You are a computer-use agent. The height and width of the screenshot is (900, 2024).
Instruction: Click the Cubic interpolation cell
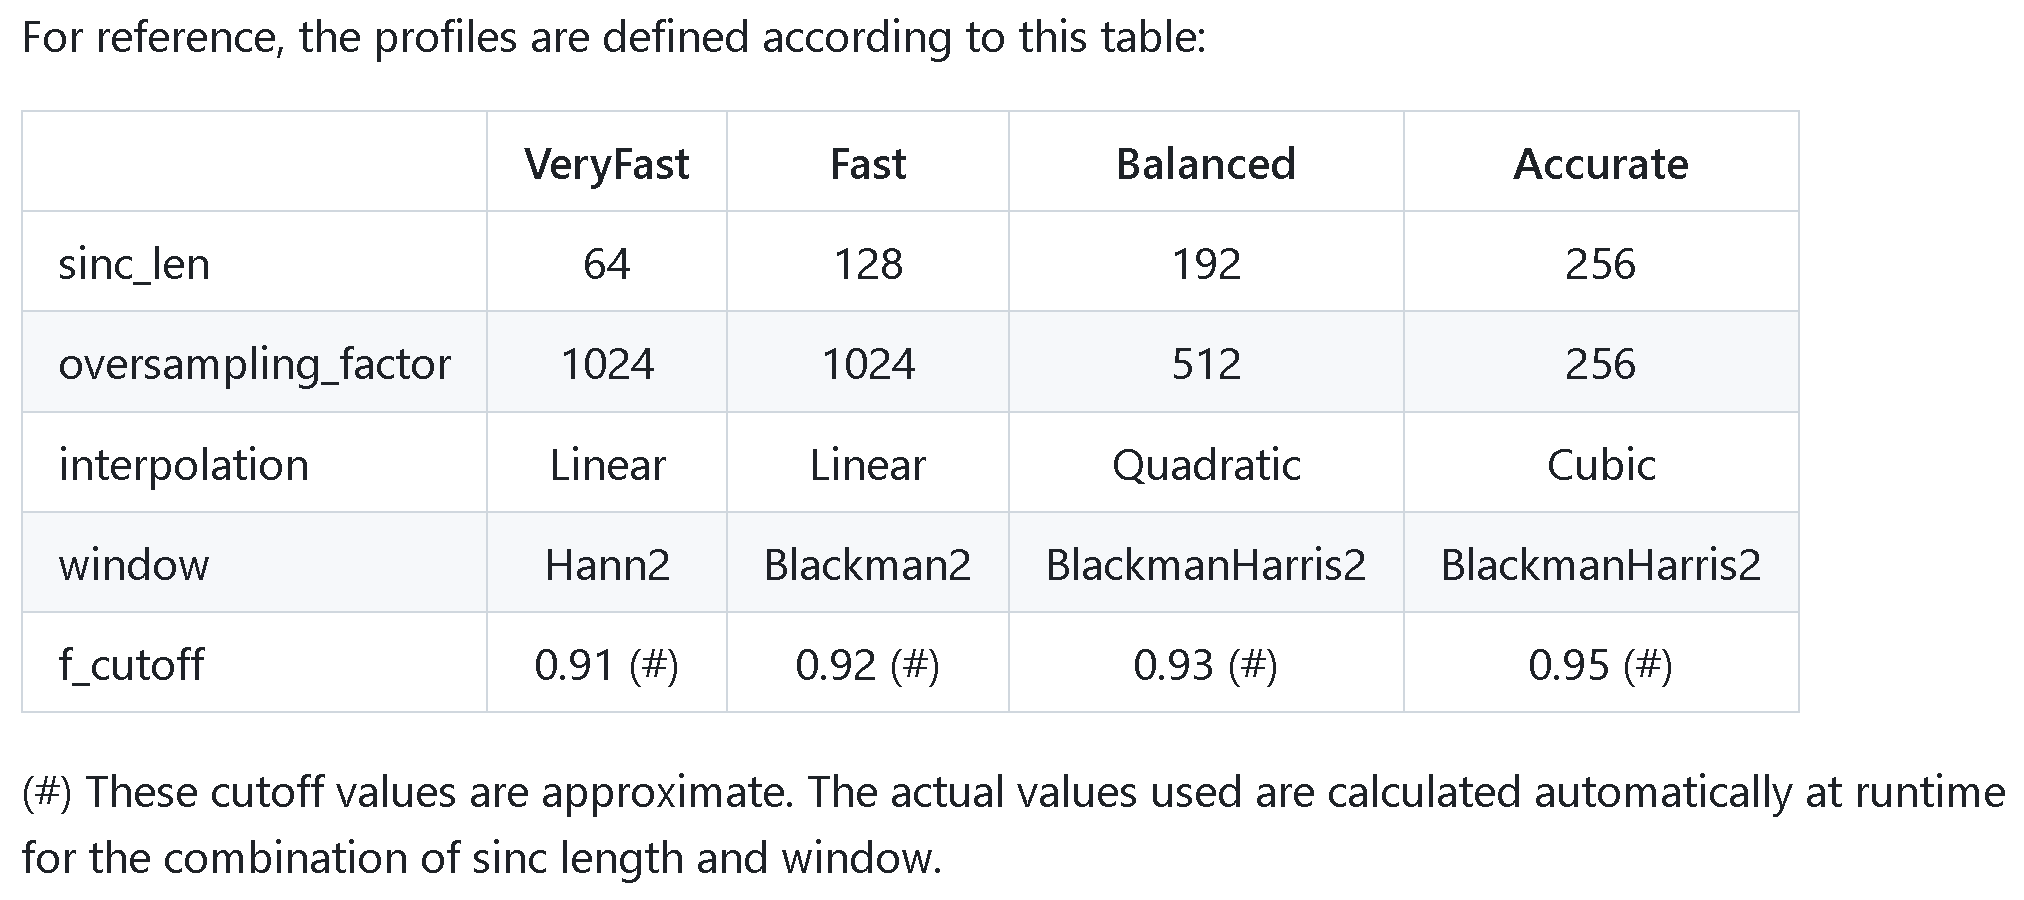tap(1600, 464)
